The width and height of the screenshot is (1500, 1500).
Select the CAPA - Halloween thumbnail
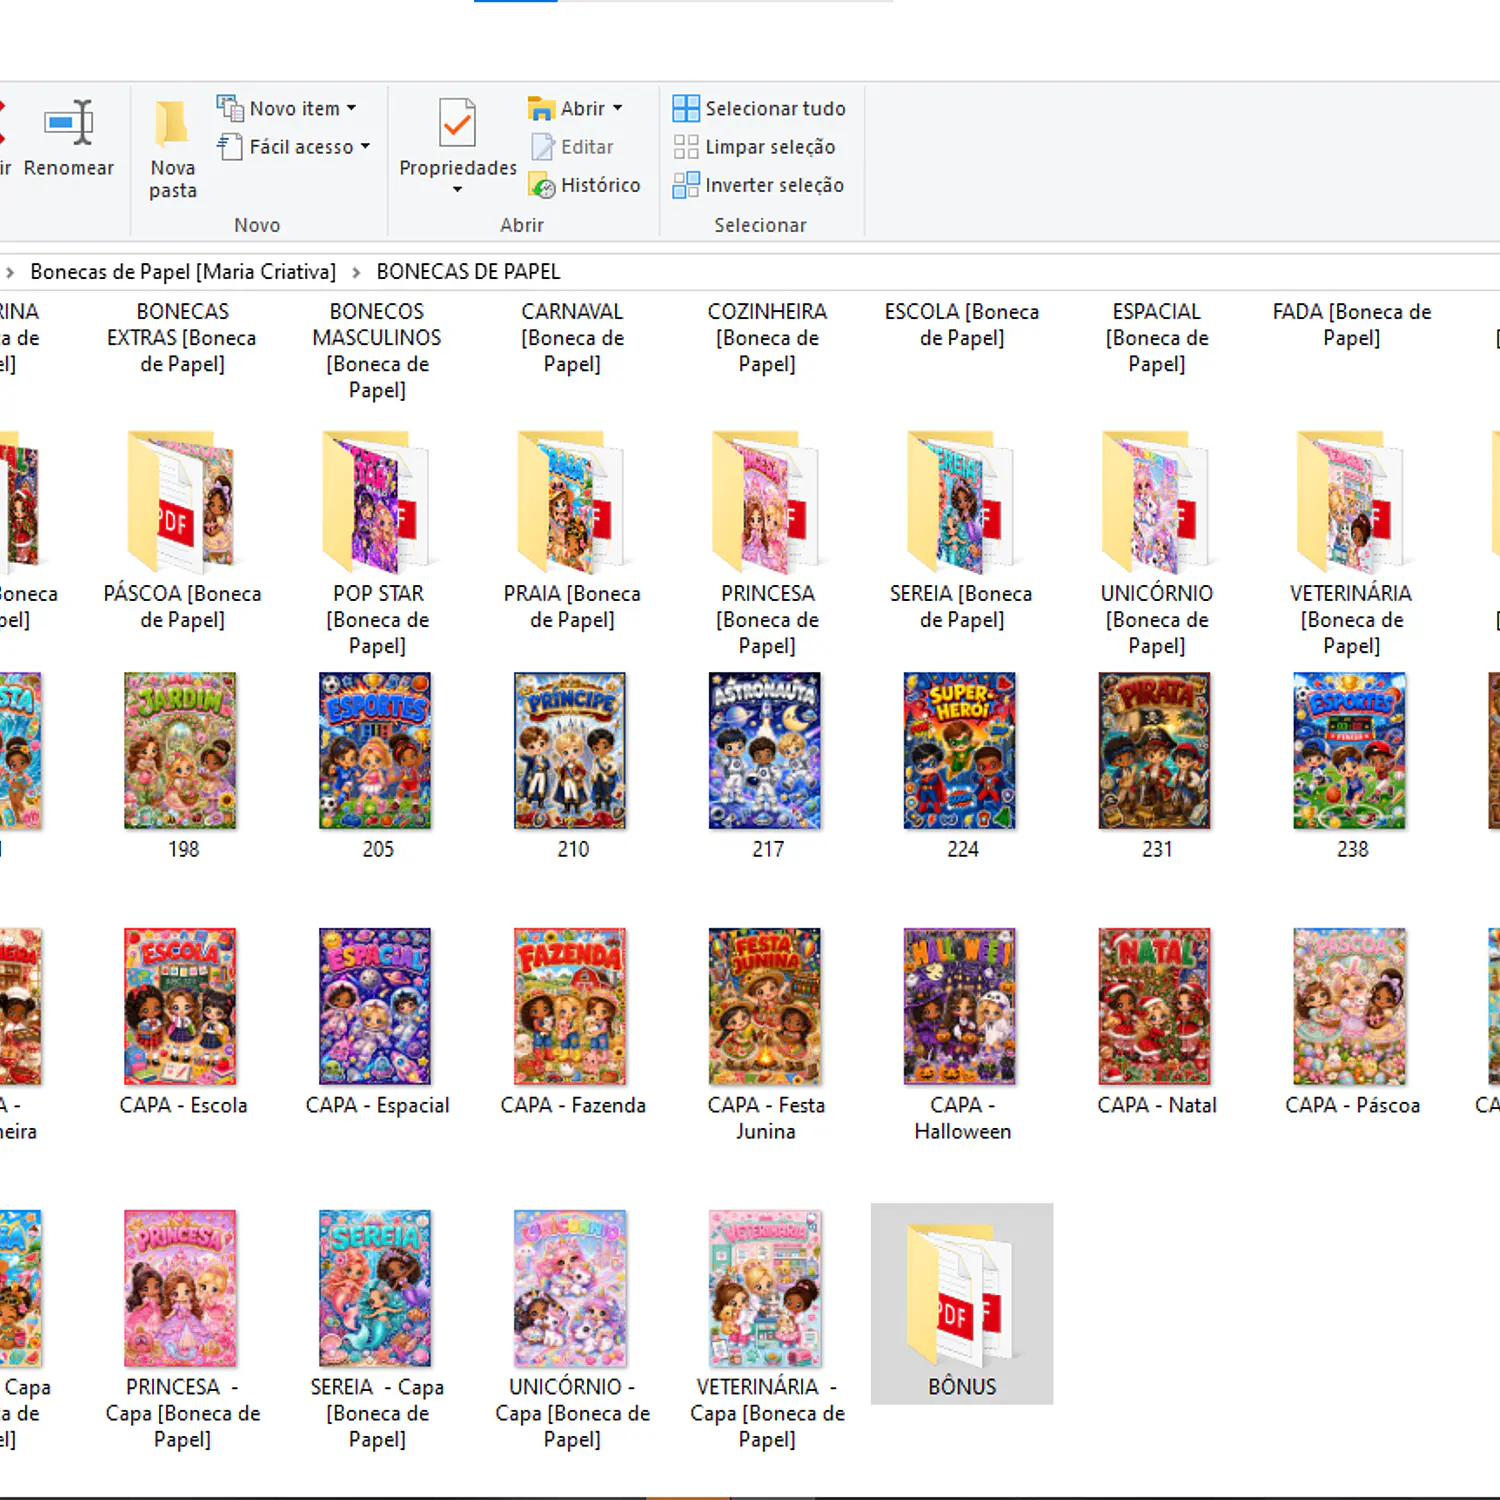pos(961,1007)
